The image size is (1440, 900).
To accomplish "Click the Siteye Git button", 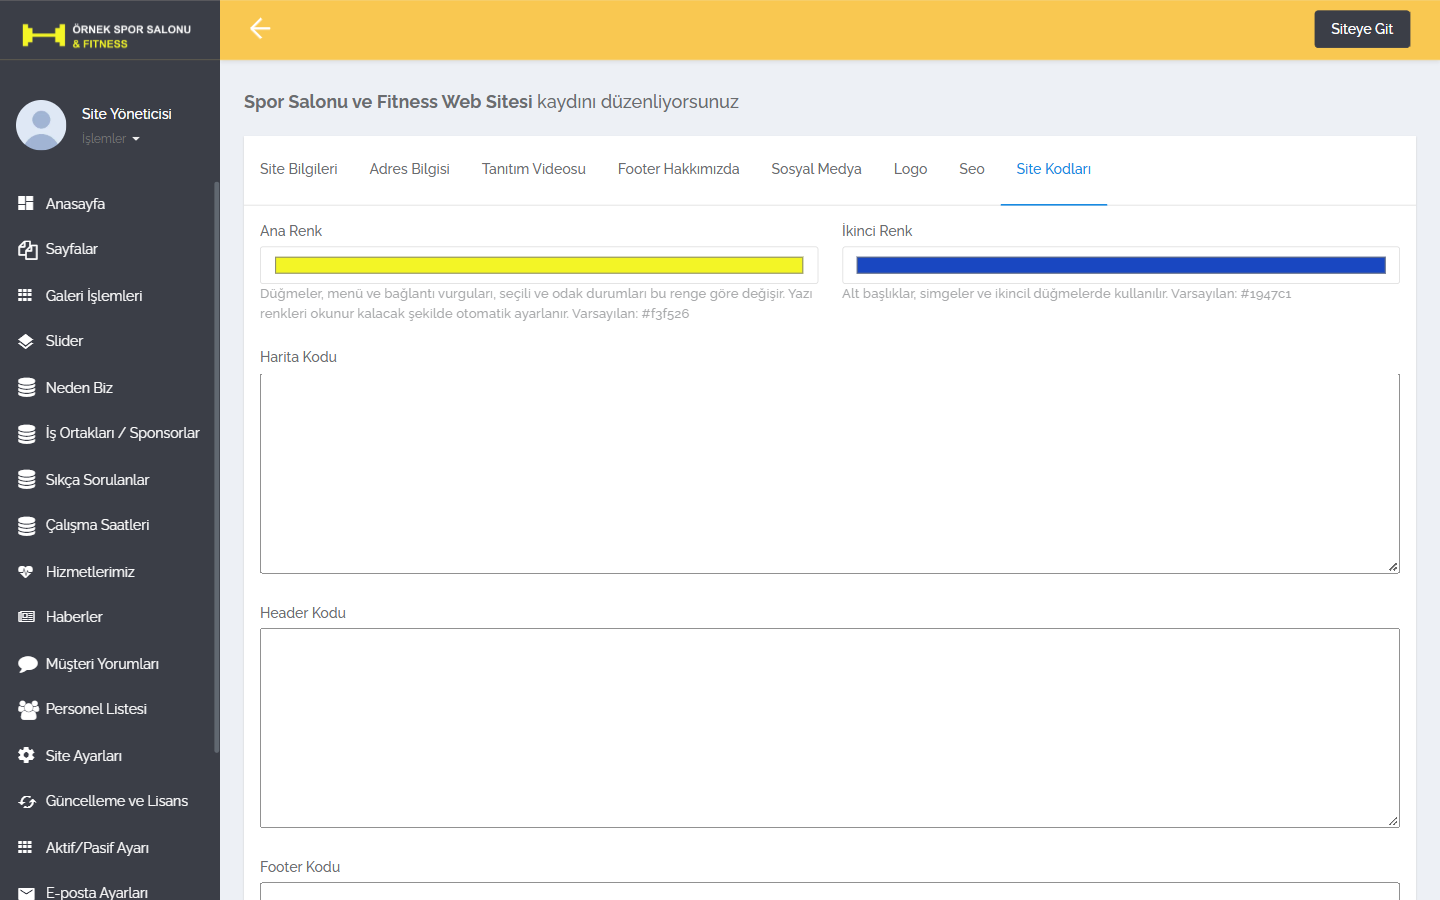I will [x=1362, y=29].
